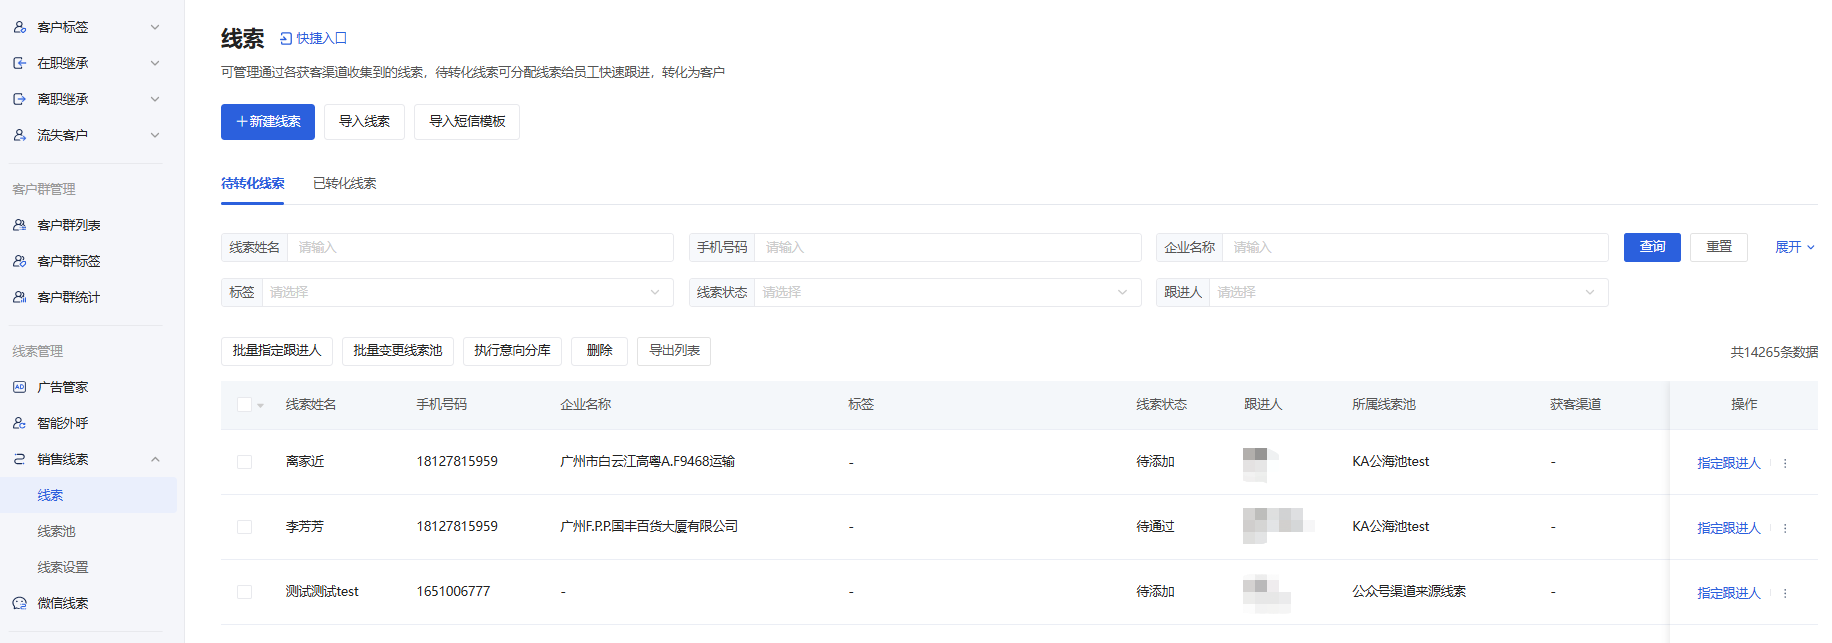Click 高家近 follower avatar thumbnail
Image resolution: width=1832 pixels, height=643 pixels.
point(1260,464)
